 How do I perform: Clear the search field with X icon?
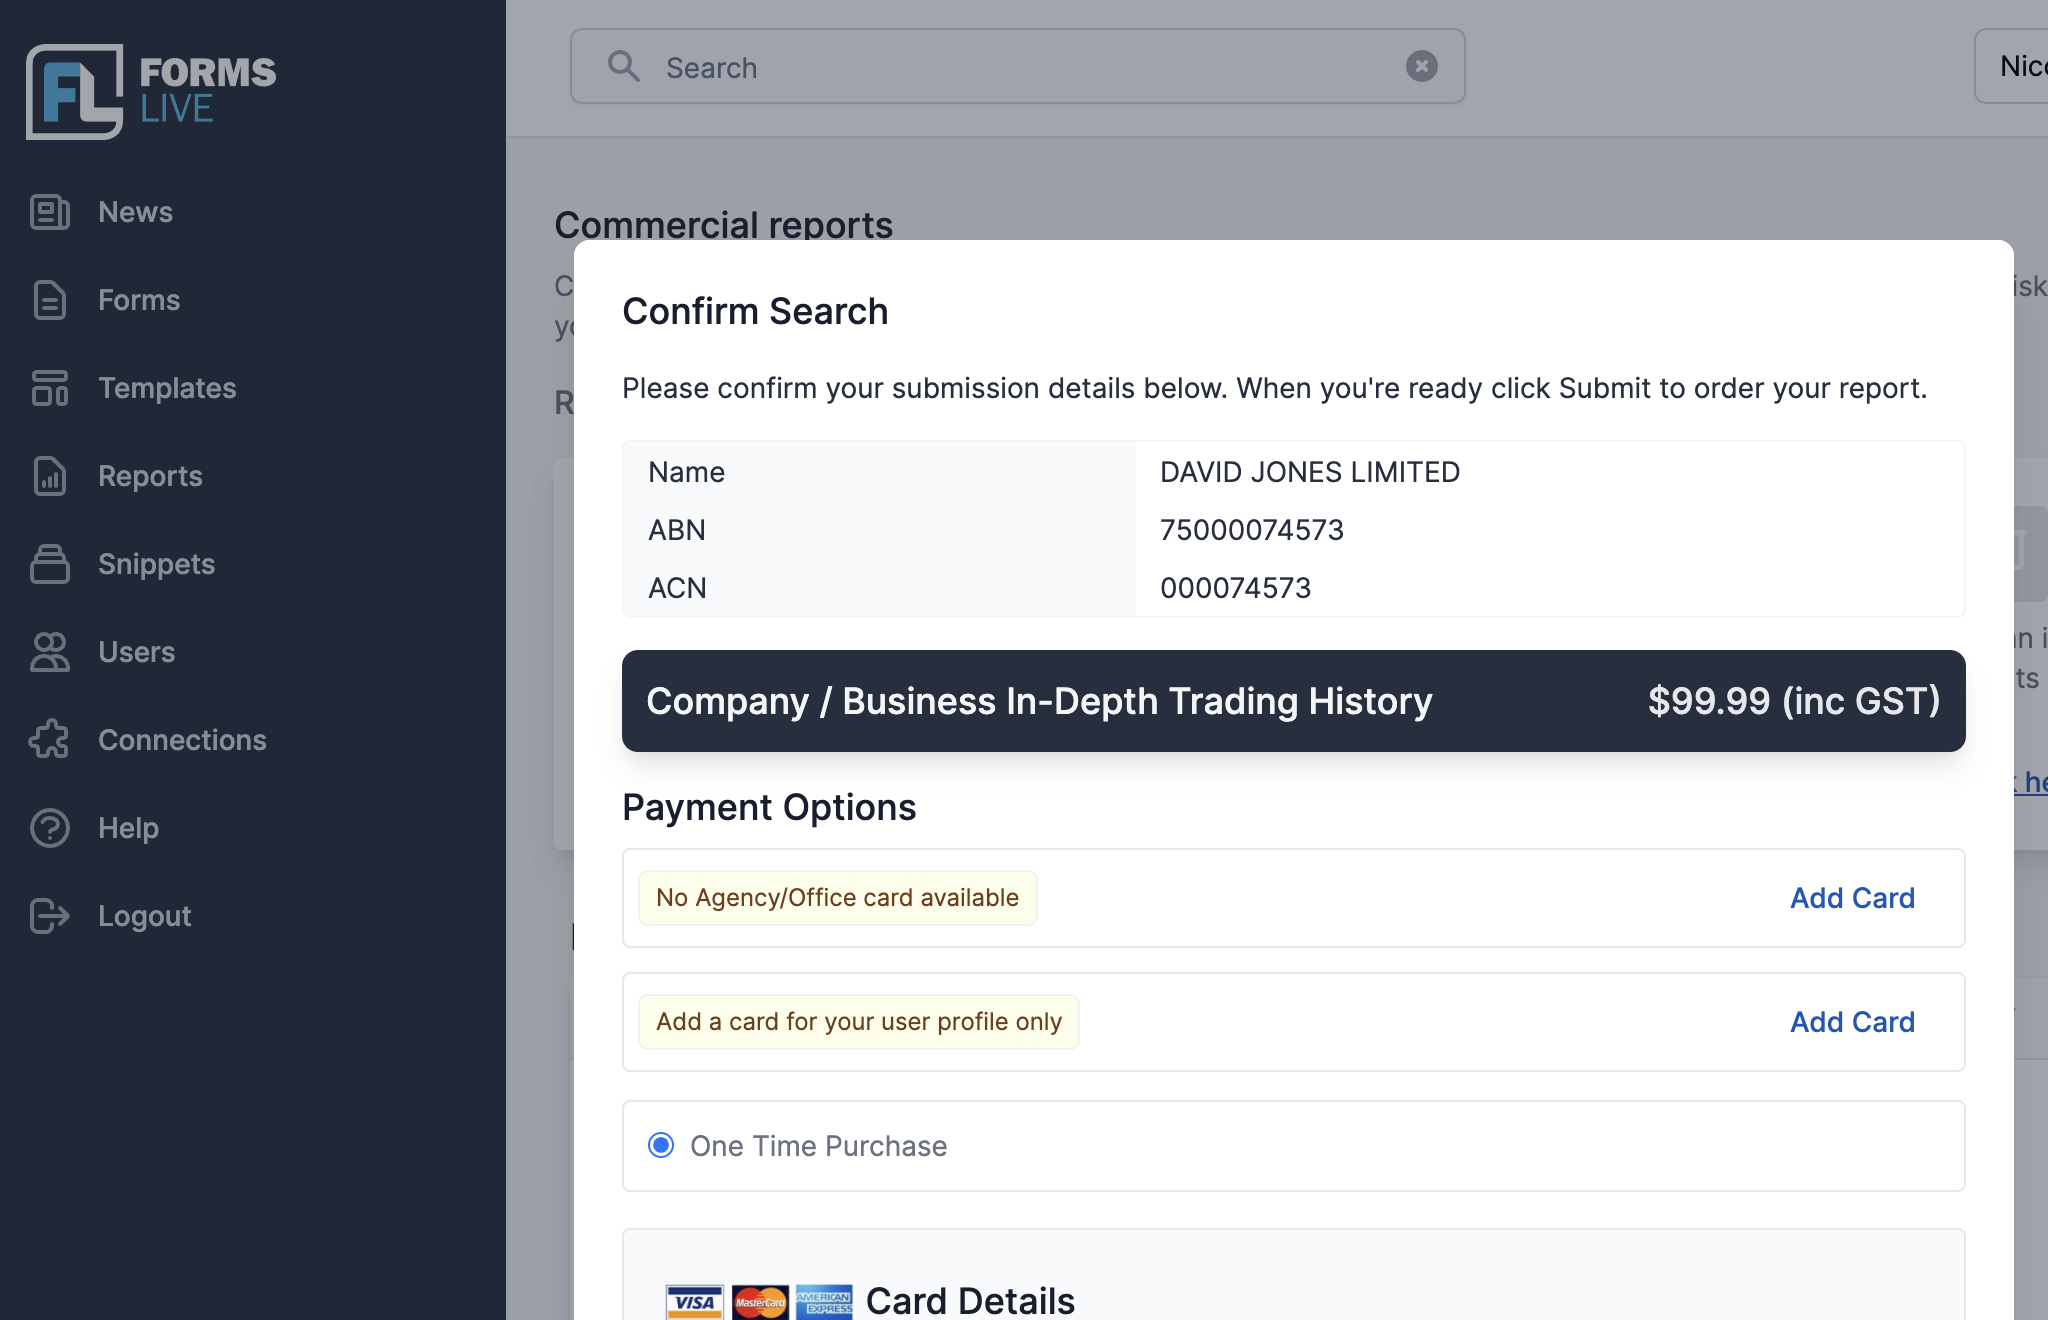pos(1421,66)
